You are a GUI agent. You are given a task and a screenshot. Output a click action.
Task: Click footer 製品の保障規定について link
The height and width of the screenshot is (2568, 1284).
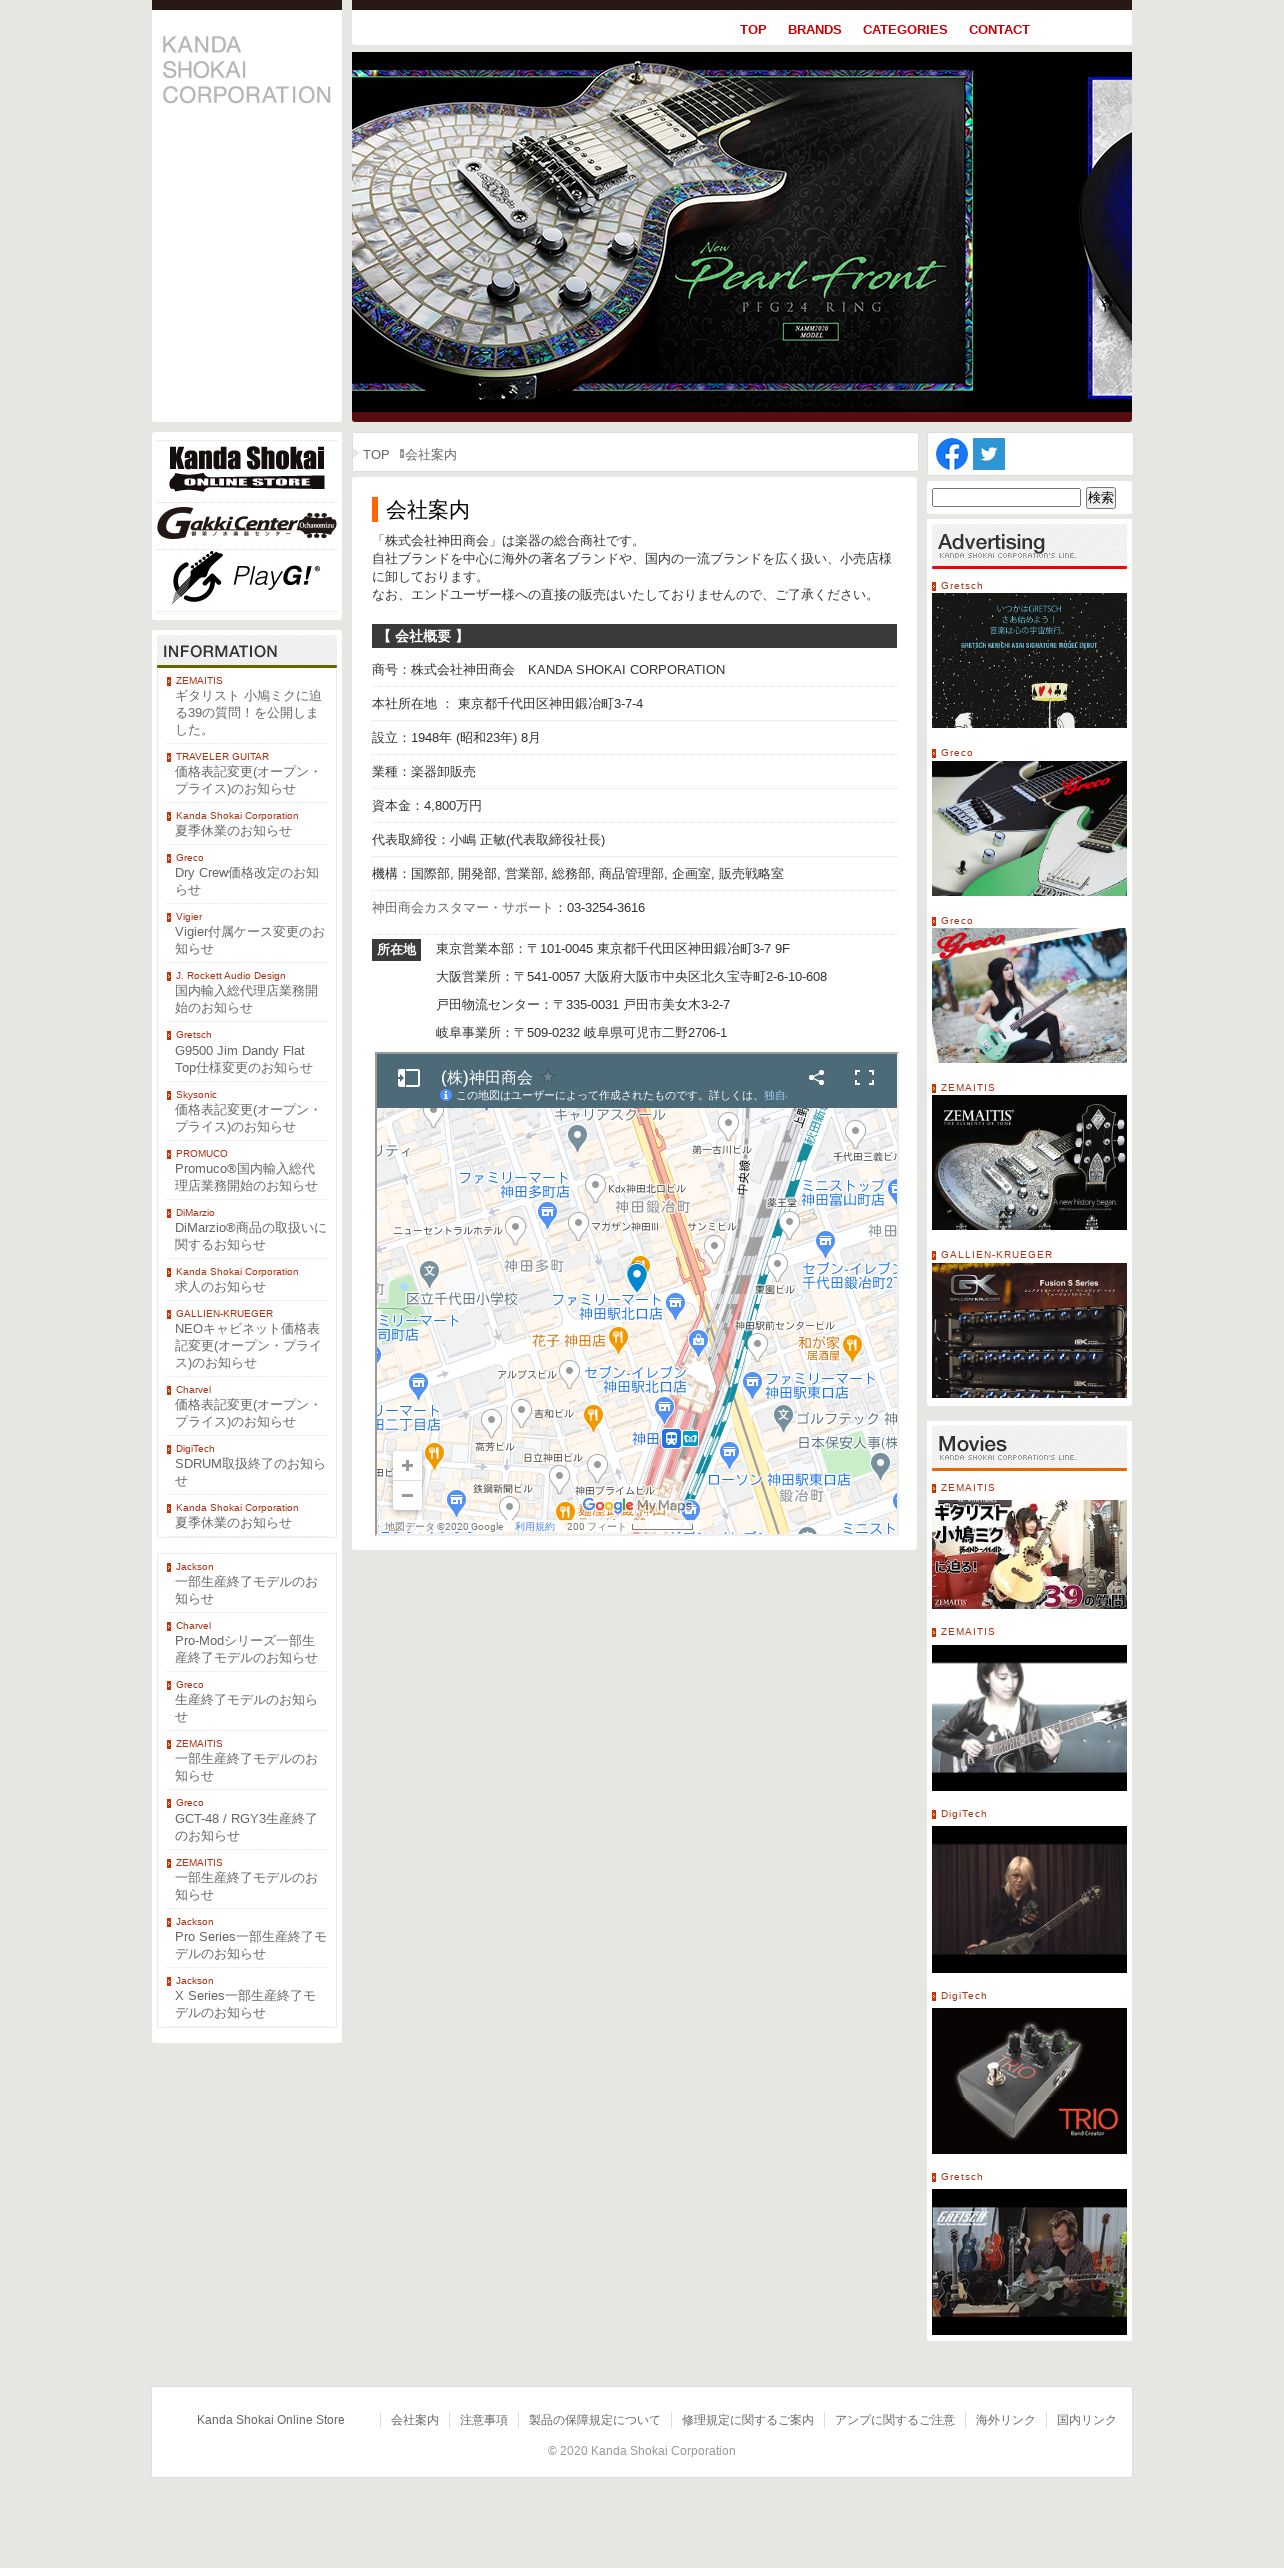594,2420
